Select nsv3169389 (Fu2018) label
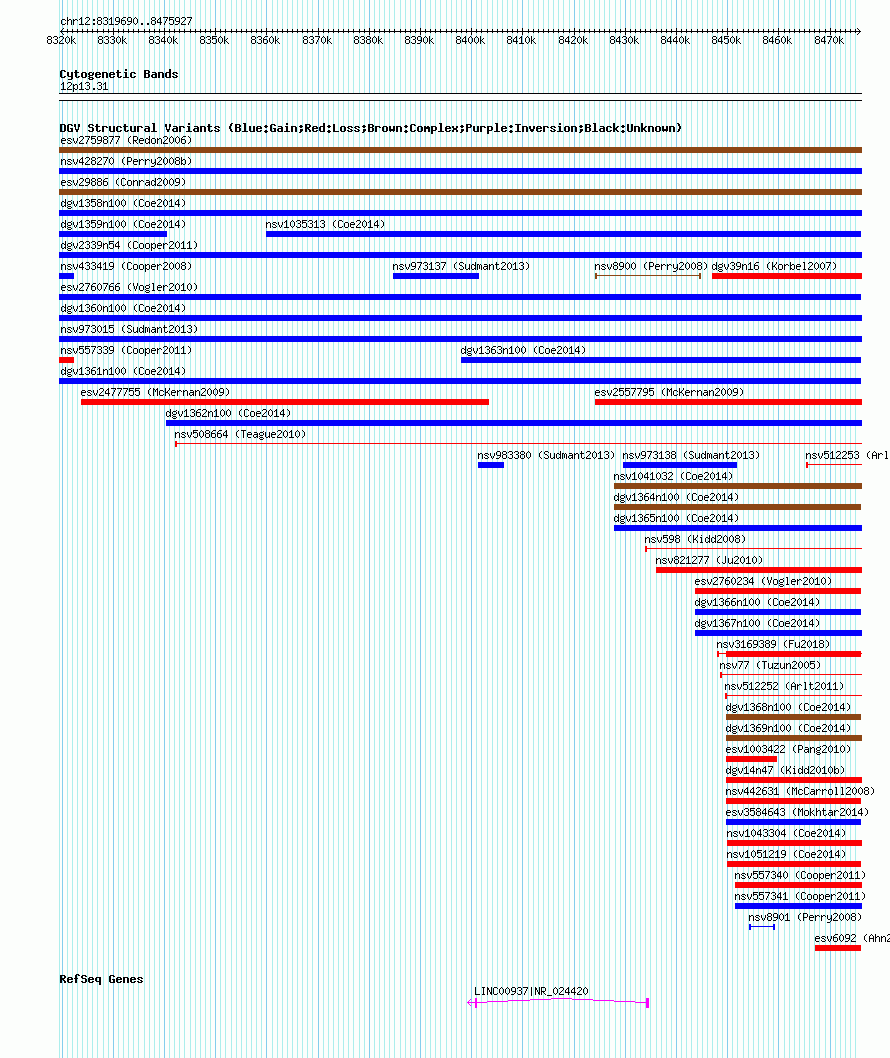 [773, 644]
